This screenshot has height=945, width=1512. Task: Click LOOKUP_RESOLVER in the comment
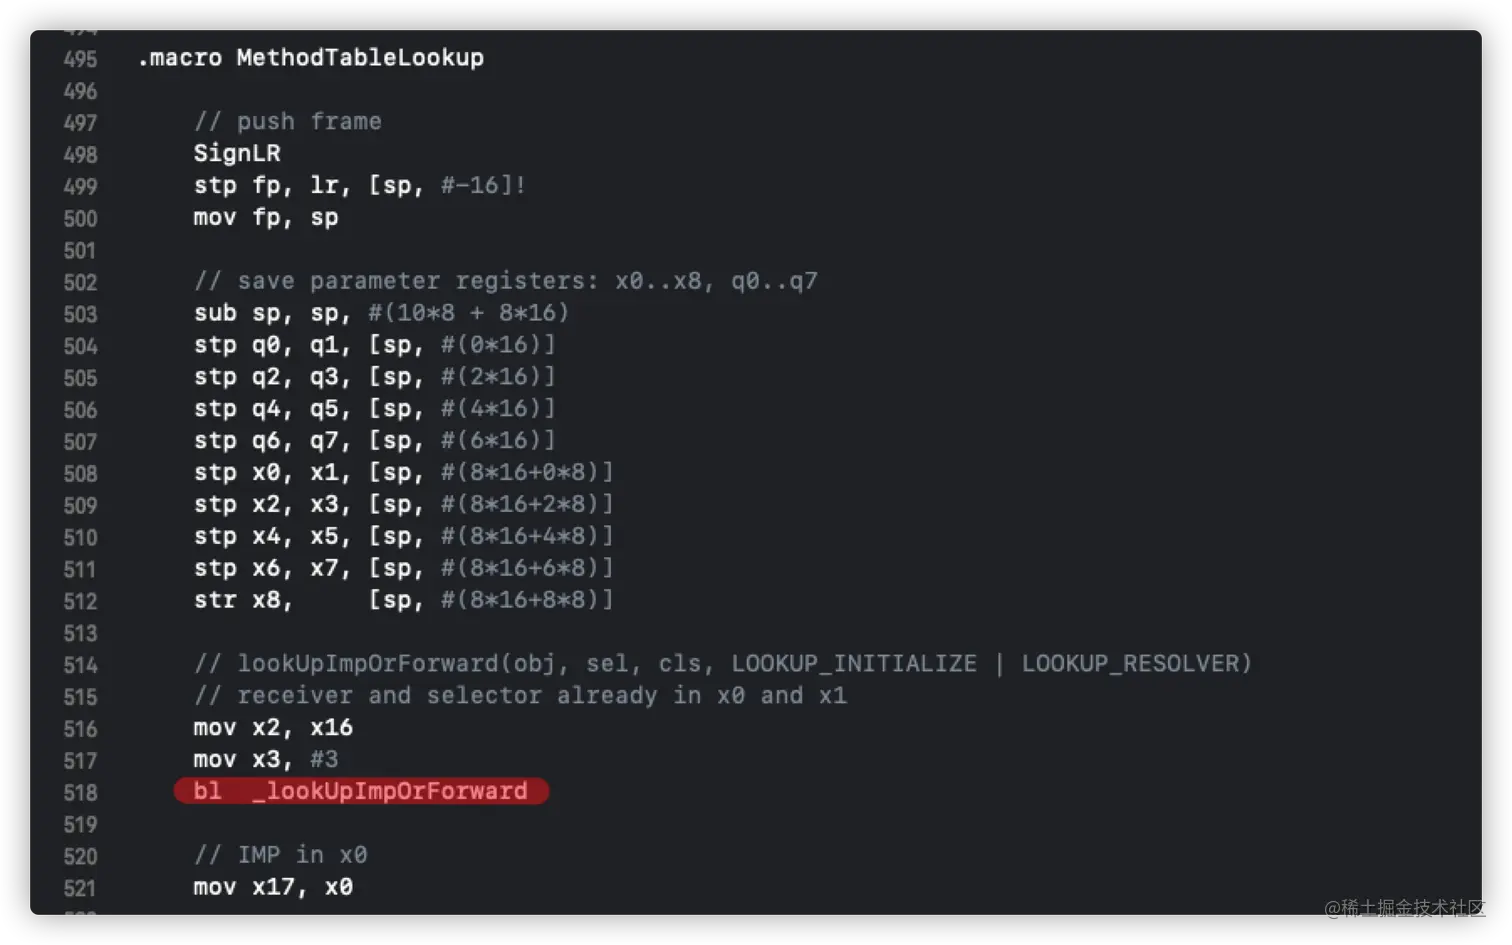click(x=1135, y=664)
